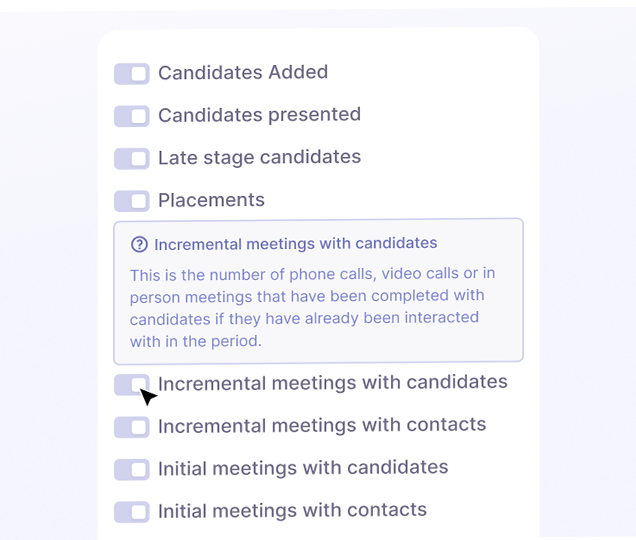The height and width of the screenshot is (540, 636).
Task: Click the question mark help icon
Action: (x=139, y=244)
